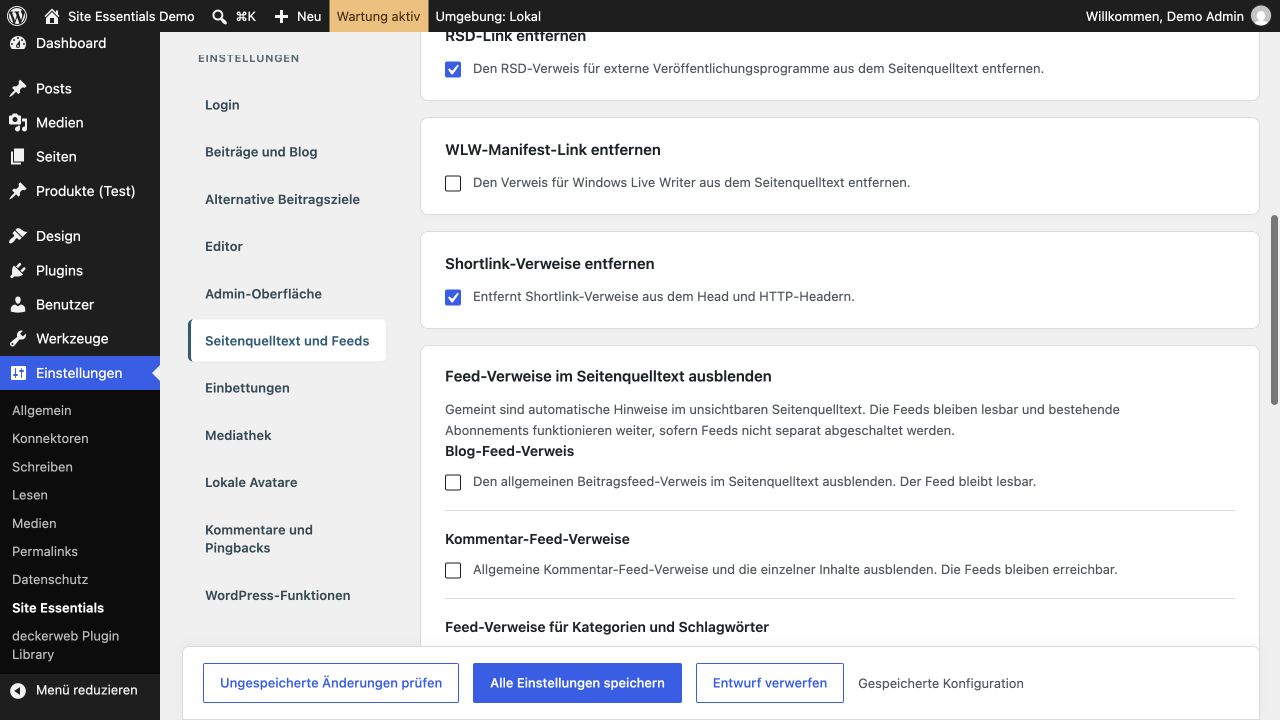Click the Menü reduzieren collapse arrow icon
Screen dimensions: 1280x720
coord(18,690)
